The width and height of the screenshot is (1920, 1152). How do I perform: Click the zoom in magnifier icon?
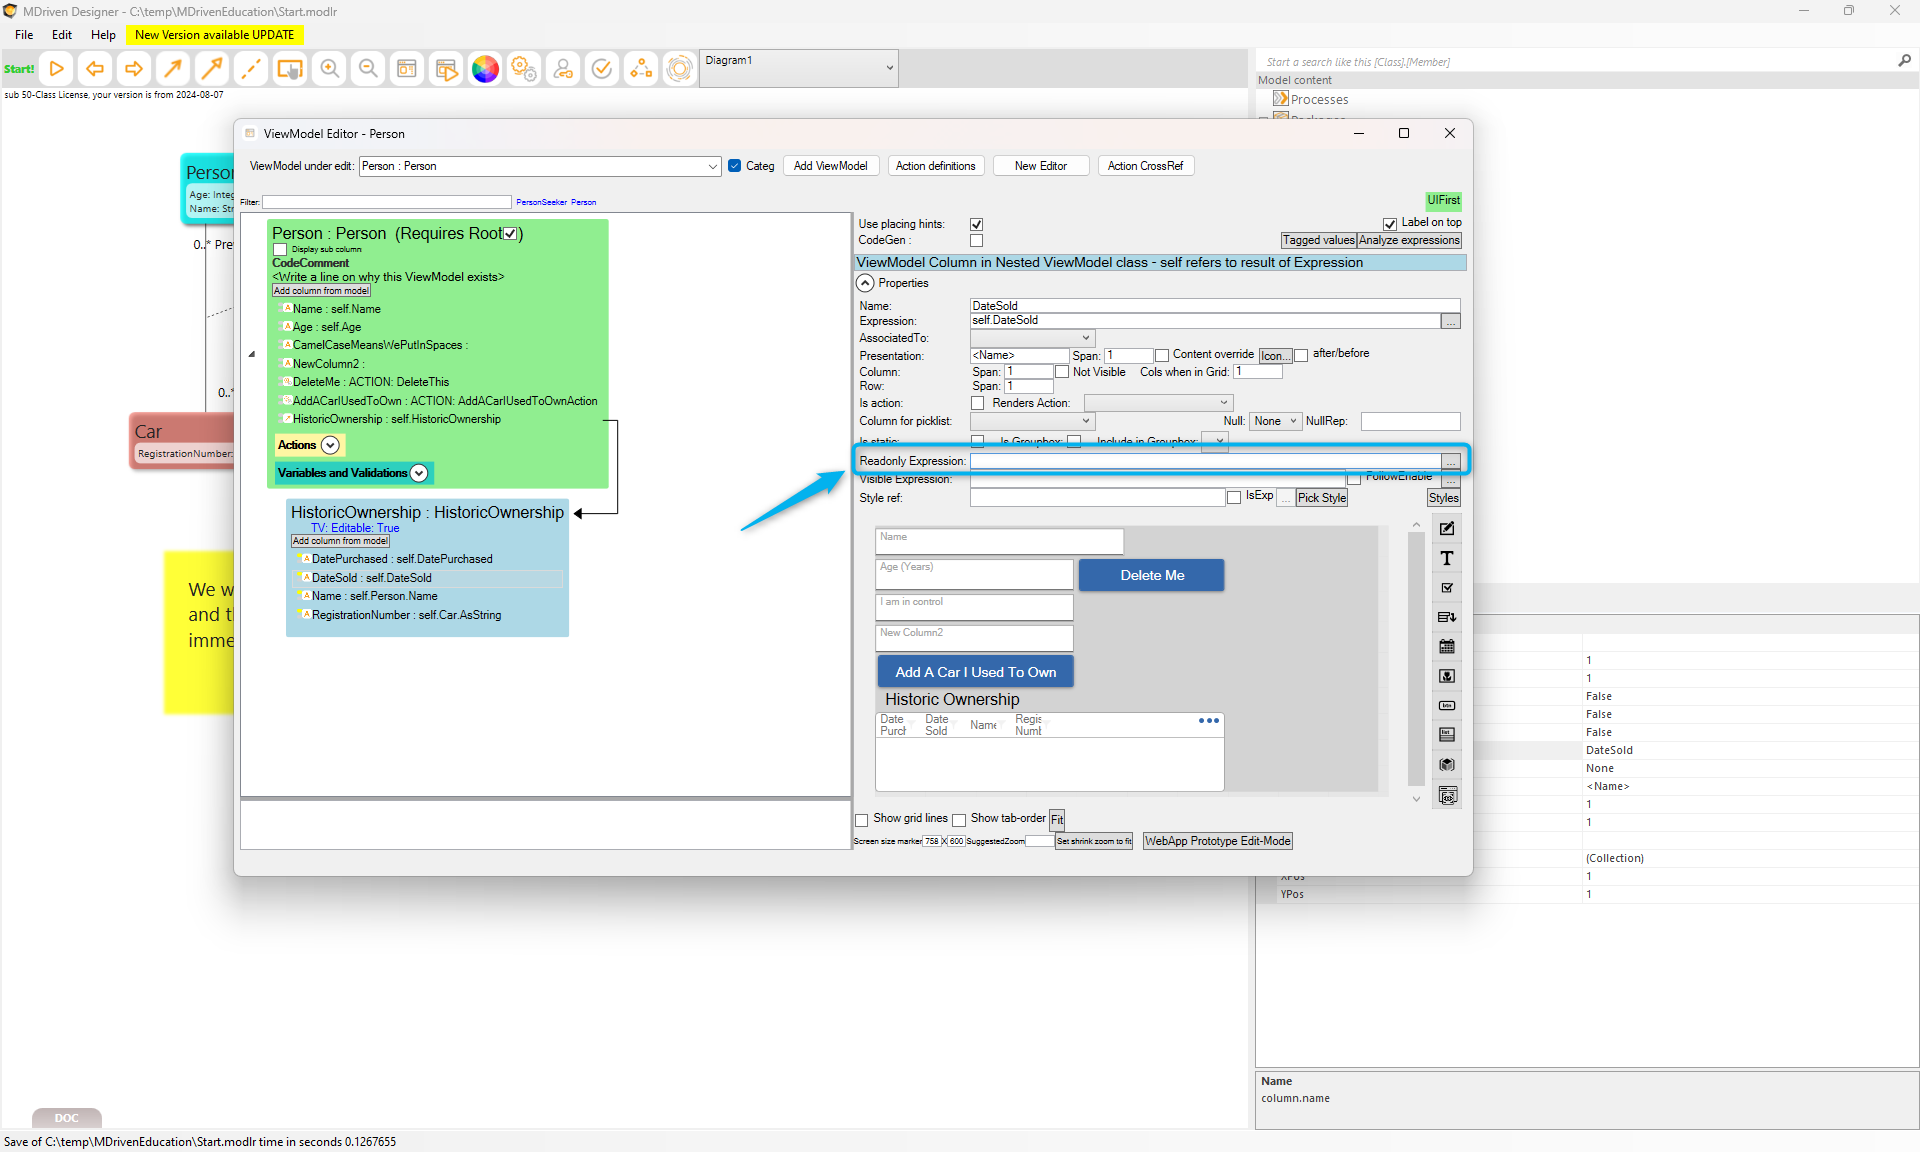[329, 69]
